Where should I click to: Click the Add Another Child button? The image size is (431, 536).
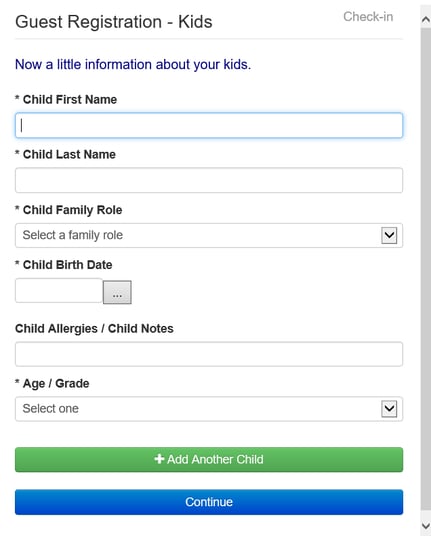coord(209,459)
